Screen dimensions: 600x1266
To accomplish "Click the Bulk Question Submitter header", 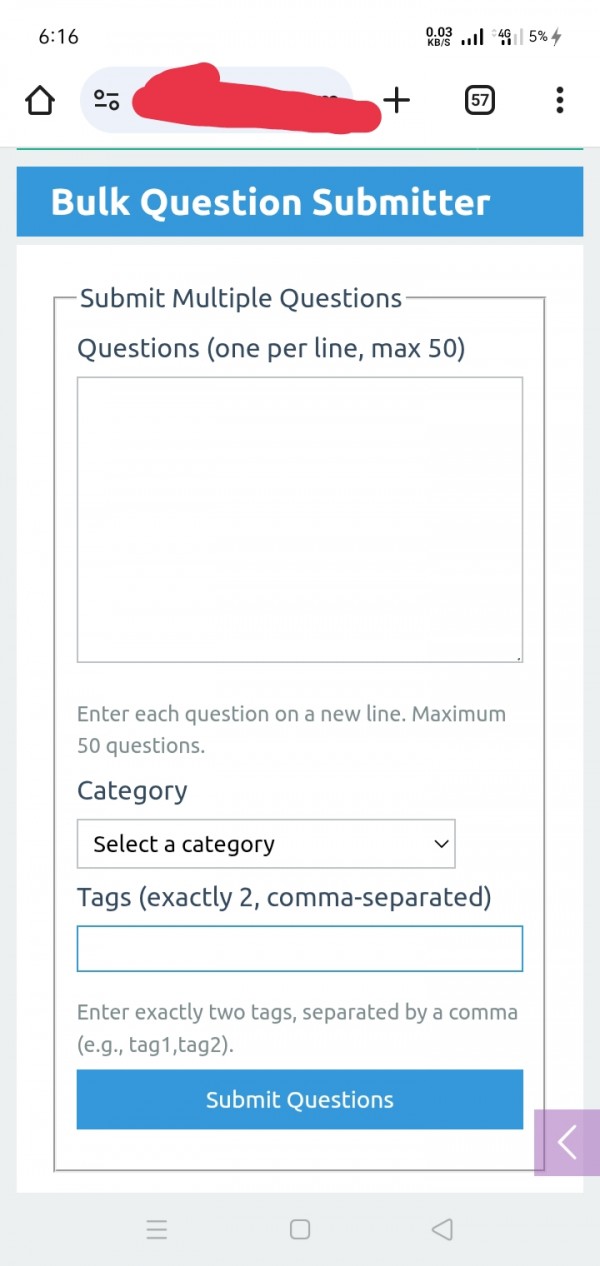I will coord(271,202).
